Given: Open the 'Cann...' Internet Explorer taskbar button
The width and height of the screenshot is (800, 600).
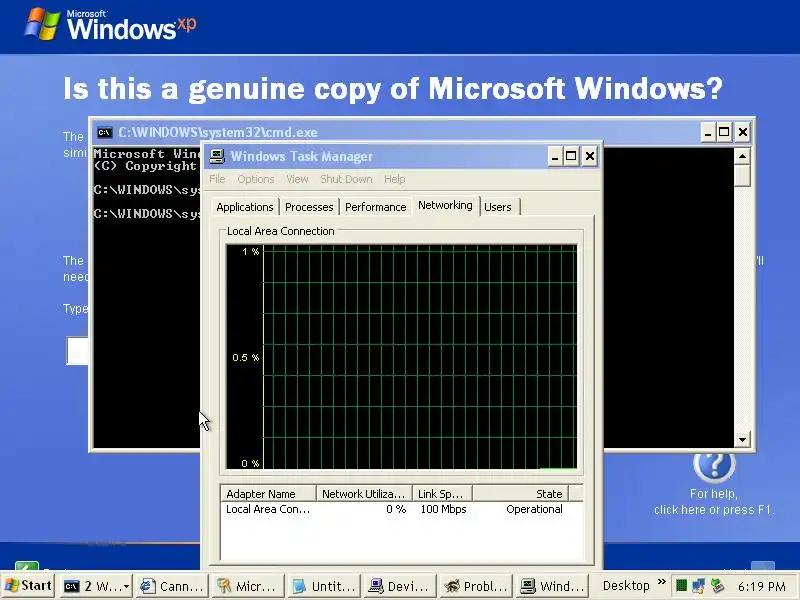Looking at the screenshot, I should (172, 587).
